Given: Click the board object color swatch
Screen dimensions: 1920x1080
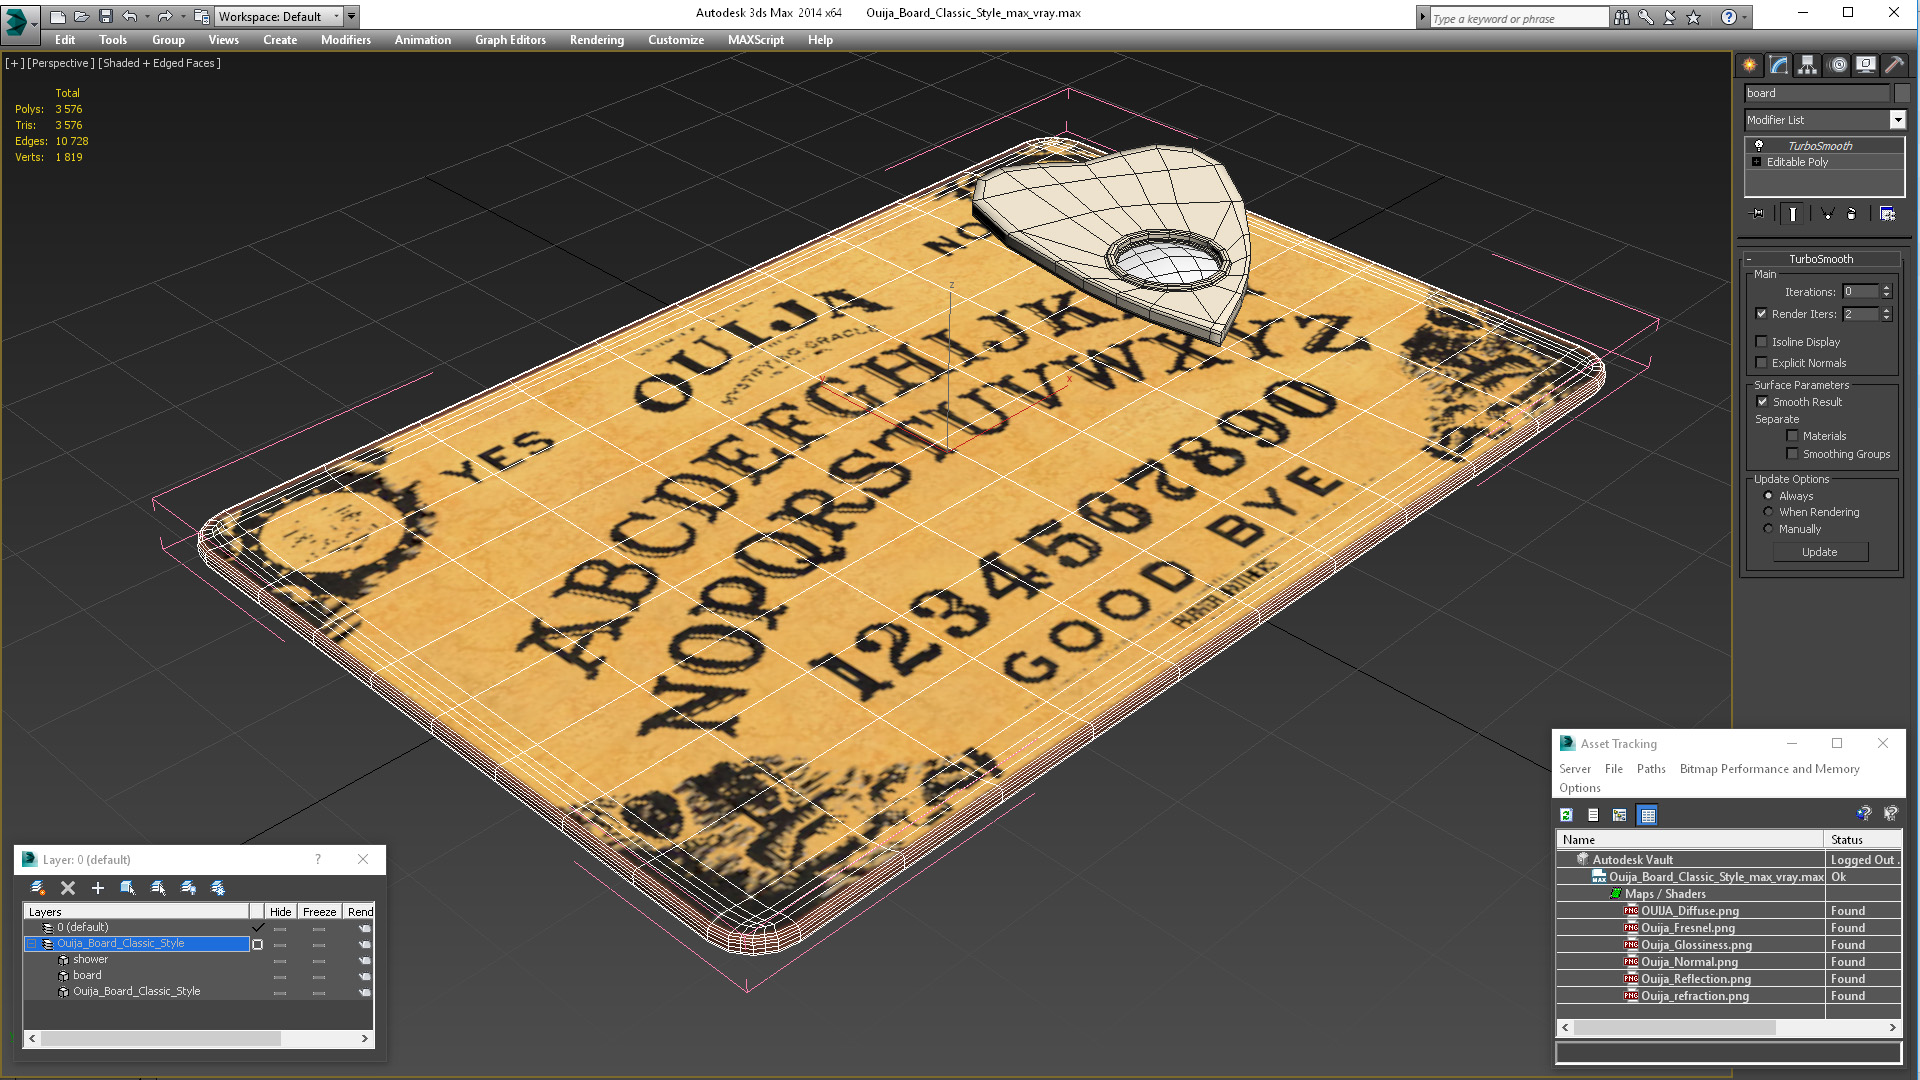Looking at the screenshot, I should [1902, 93].
